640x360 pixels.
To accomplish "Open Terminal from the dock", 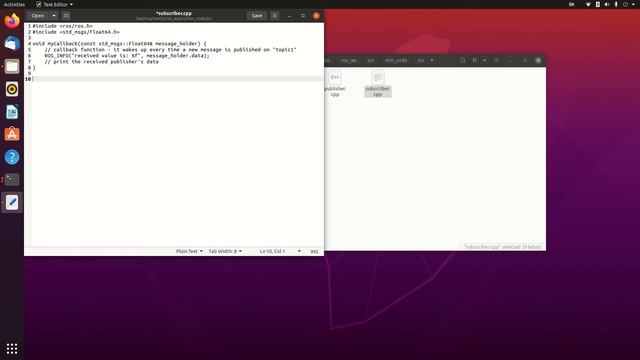I will pos(12,180).
